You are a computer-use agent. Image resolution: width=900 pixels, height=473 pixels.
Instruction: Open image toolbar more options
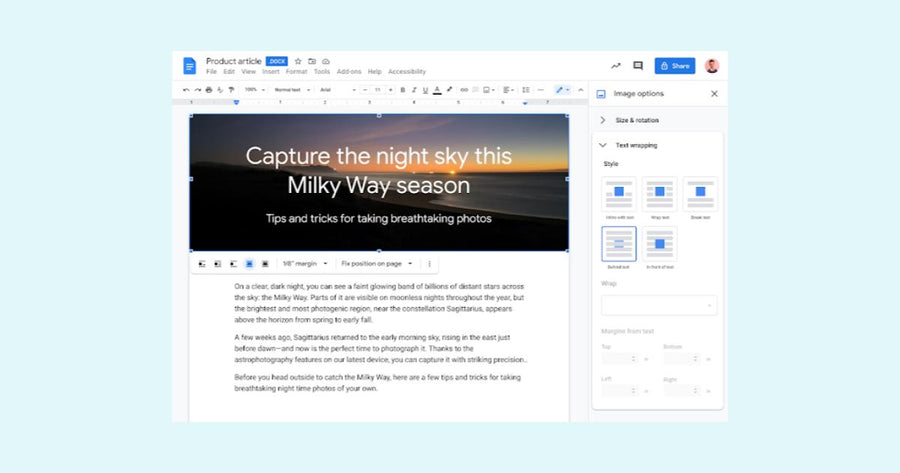point(429,264)
